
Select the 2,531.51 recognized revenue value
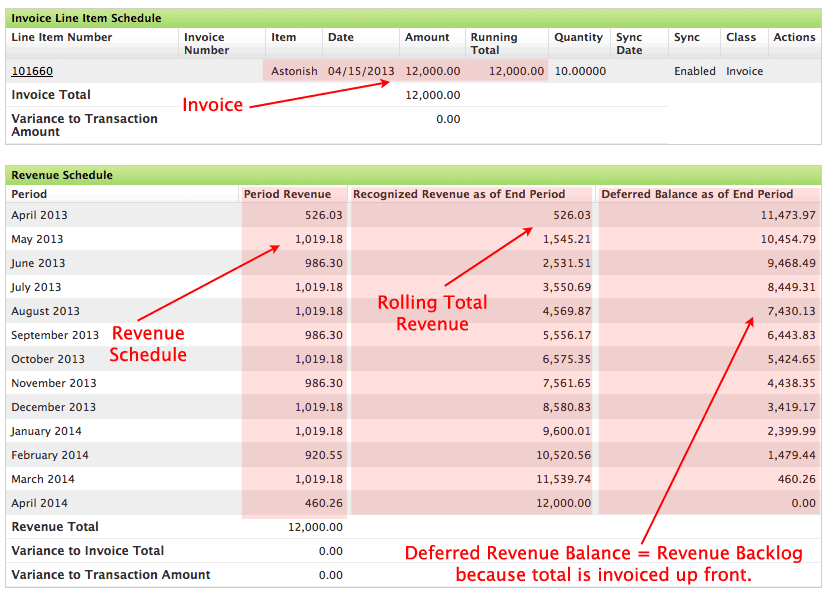pos(566,263)
